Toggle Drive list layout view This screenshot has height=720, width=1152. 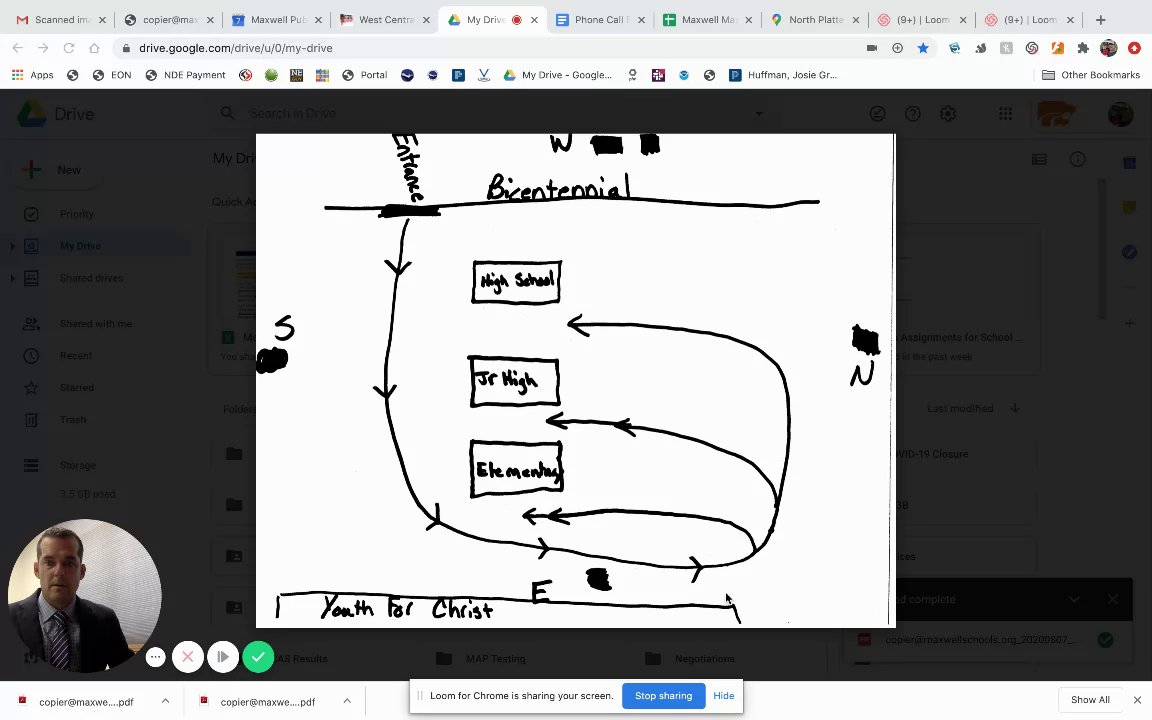(x=1039, y=159)
